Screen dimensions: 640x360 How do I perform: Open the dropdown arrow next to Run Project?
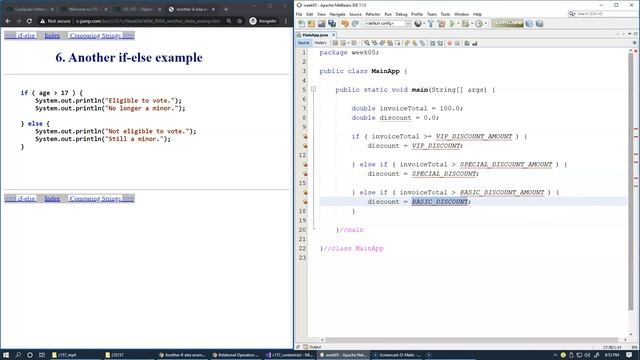coord(458,24)
